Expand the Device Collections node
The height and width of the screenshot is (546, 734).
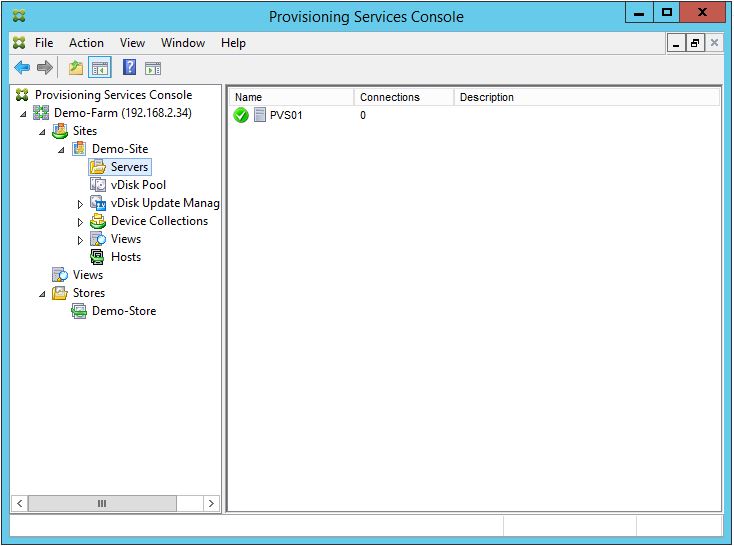pos(80,222)
